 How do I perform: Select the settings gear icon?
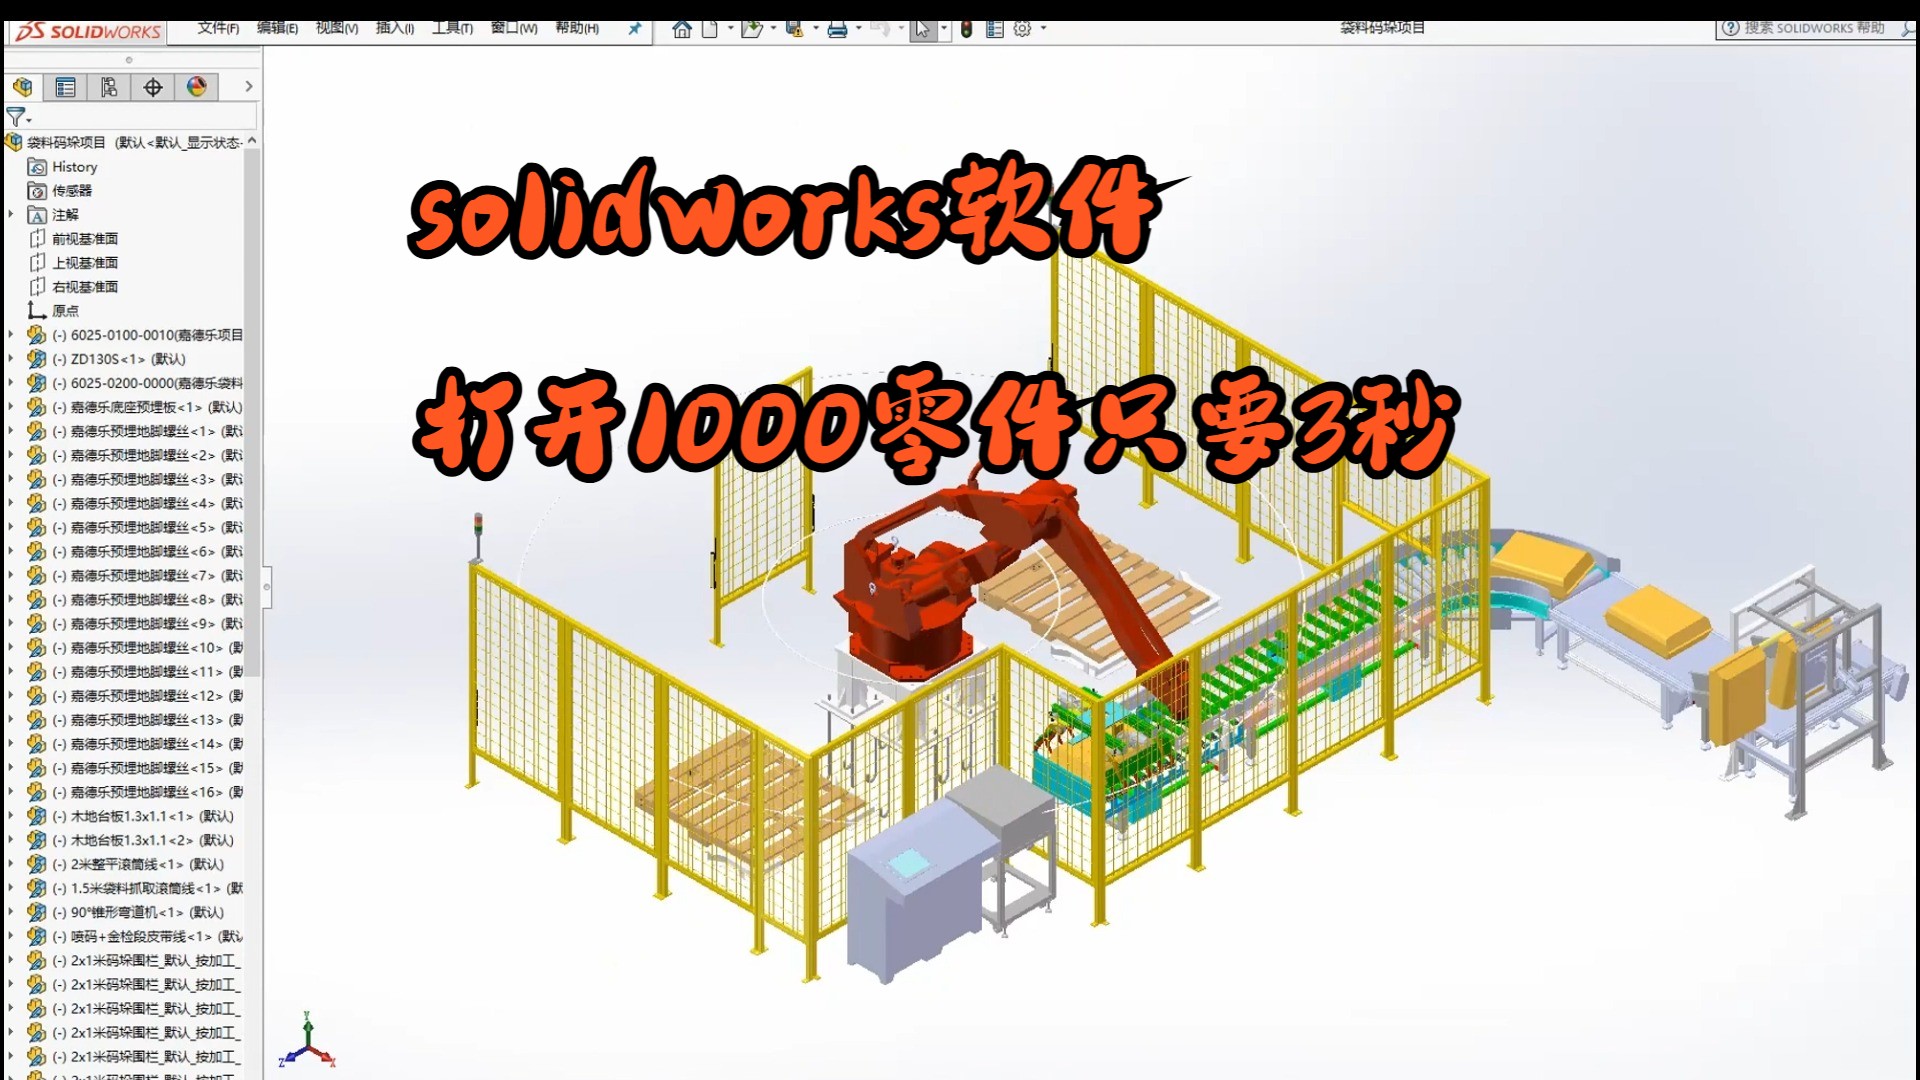point(1022,29)
